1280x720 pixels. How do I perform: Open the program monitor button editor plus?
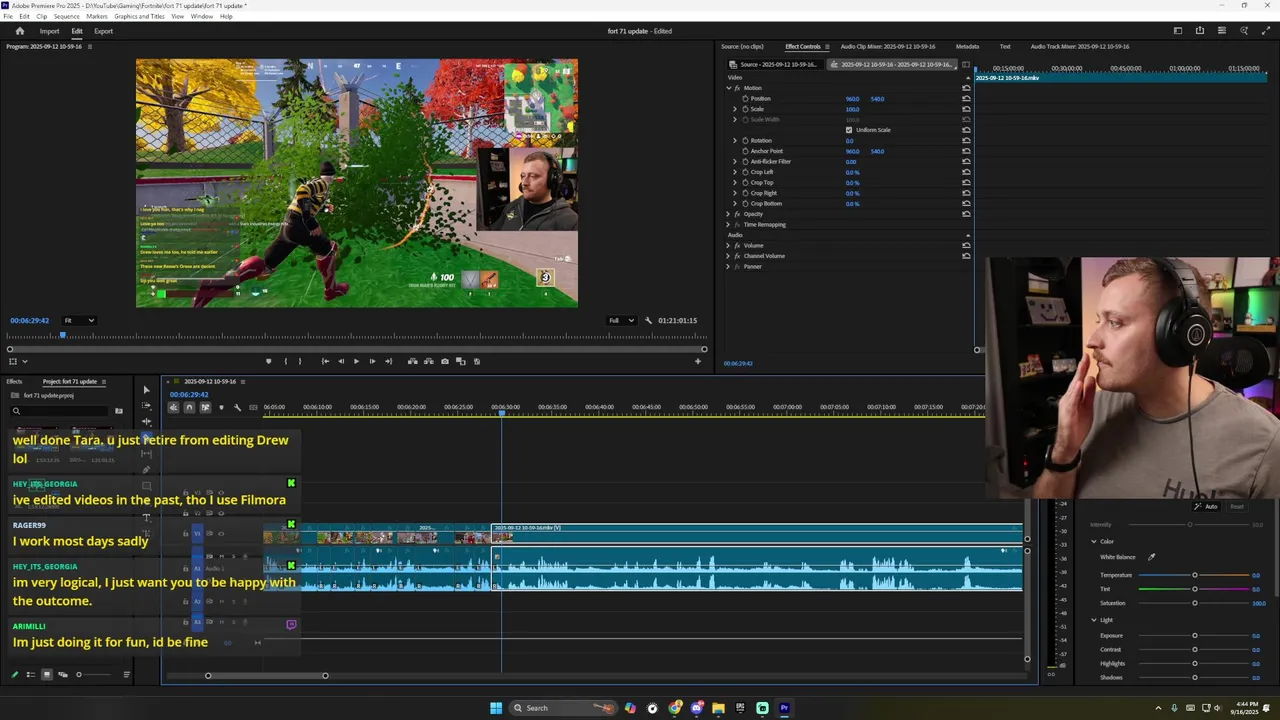tap(698, 361)
